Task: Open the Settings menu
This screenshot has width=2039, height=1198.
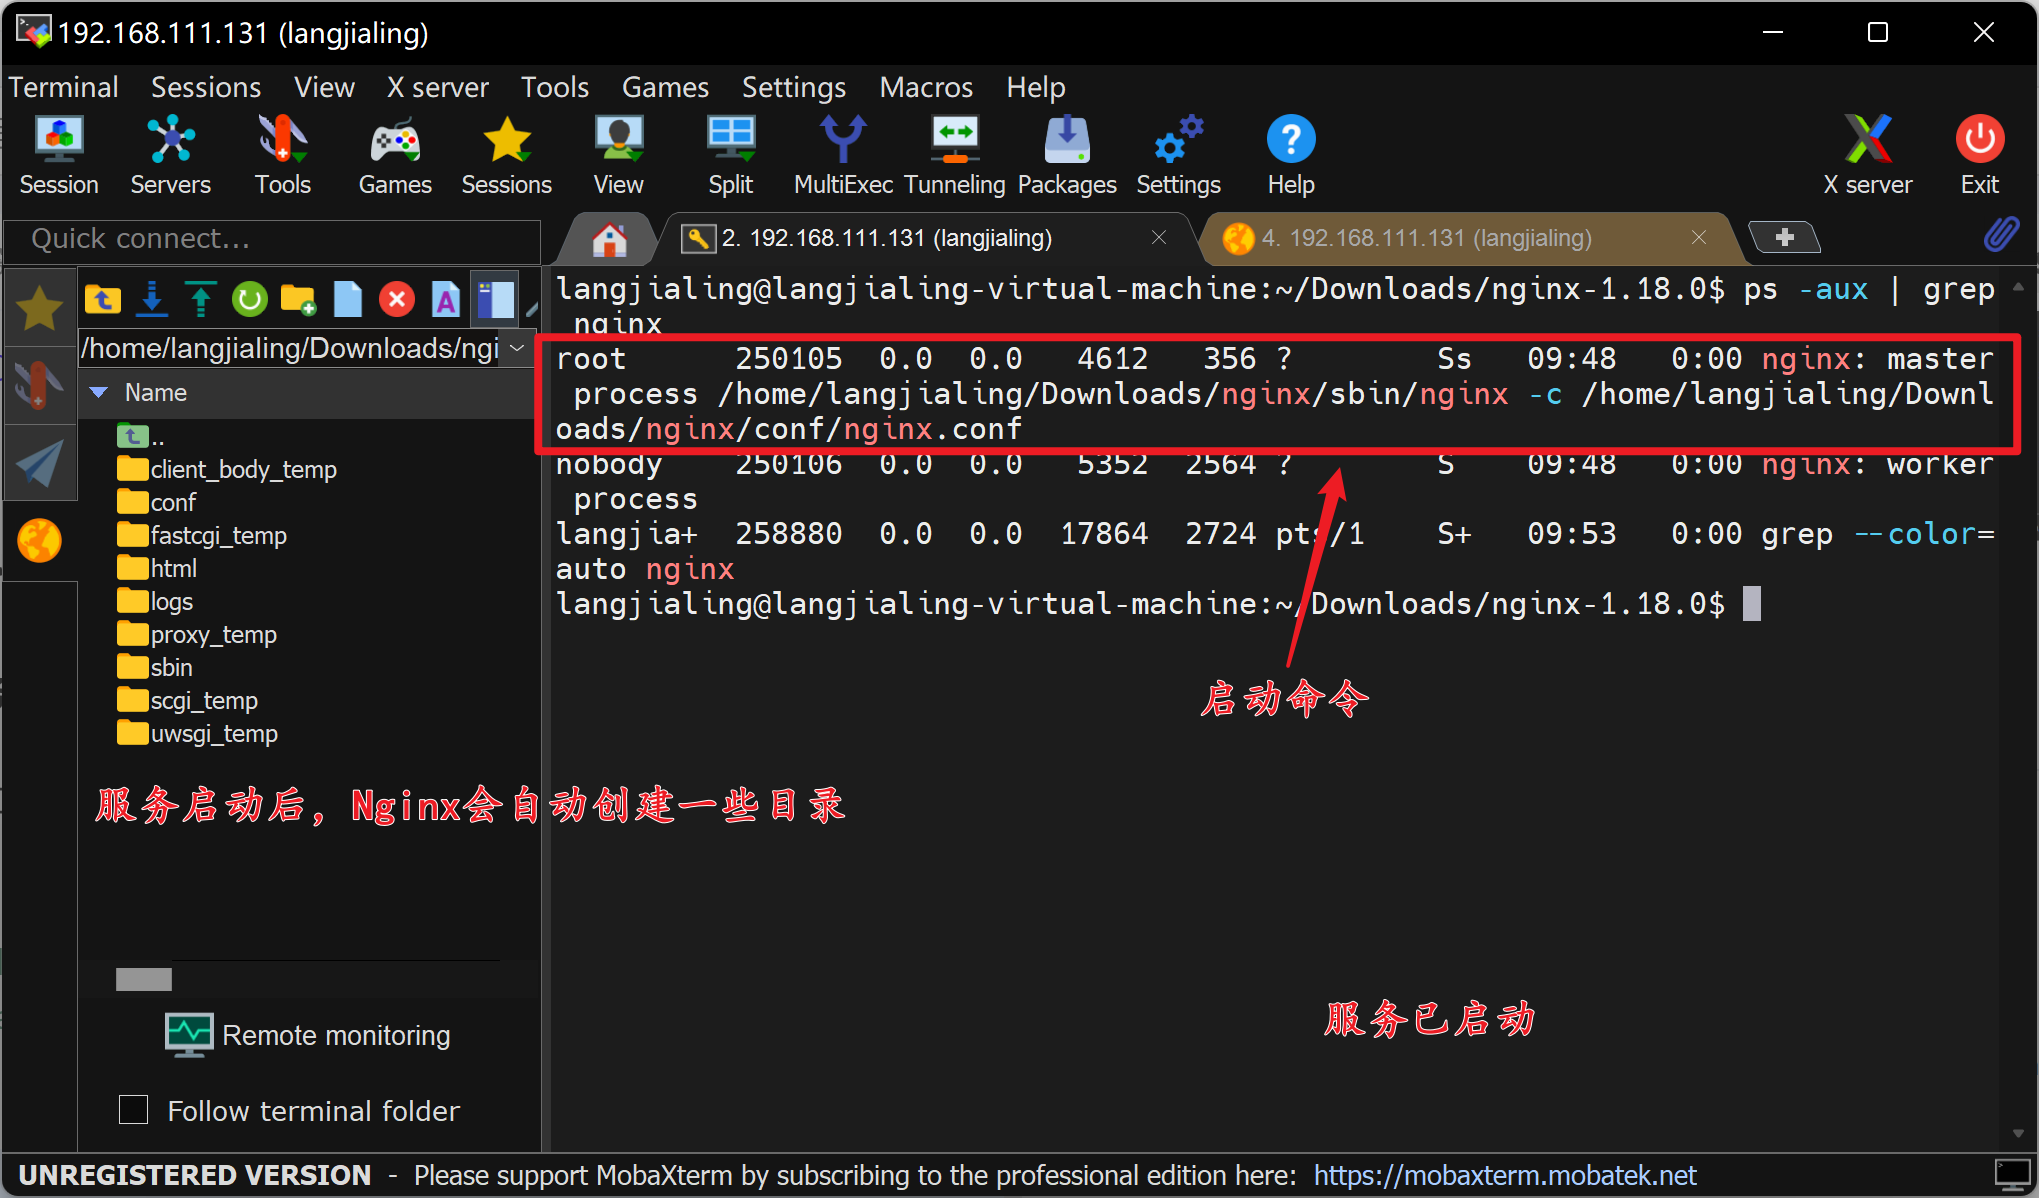Action: pyautogui.click(x=794, y=87)
